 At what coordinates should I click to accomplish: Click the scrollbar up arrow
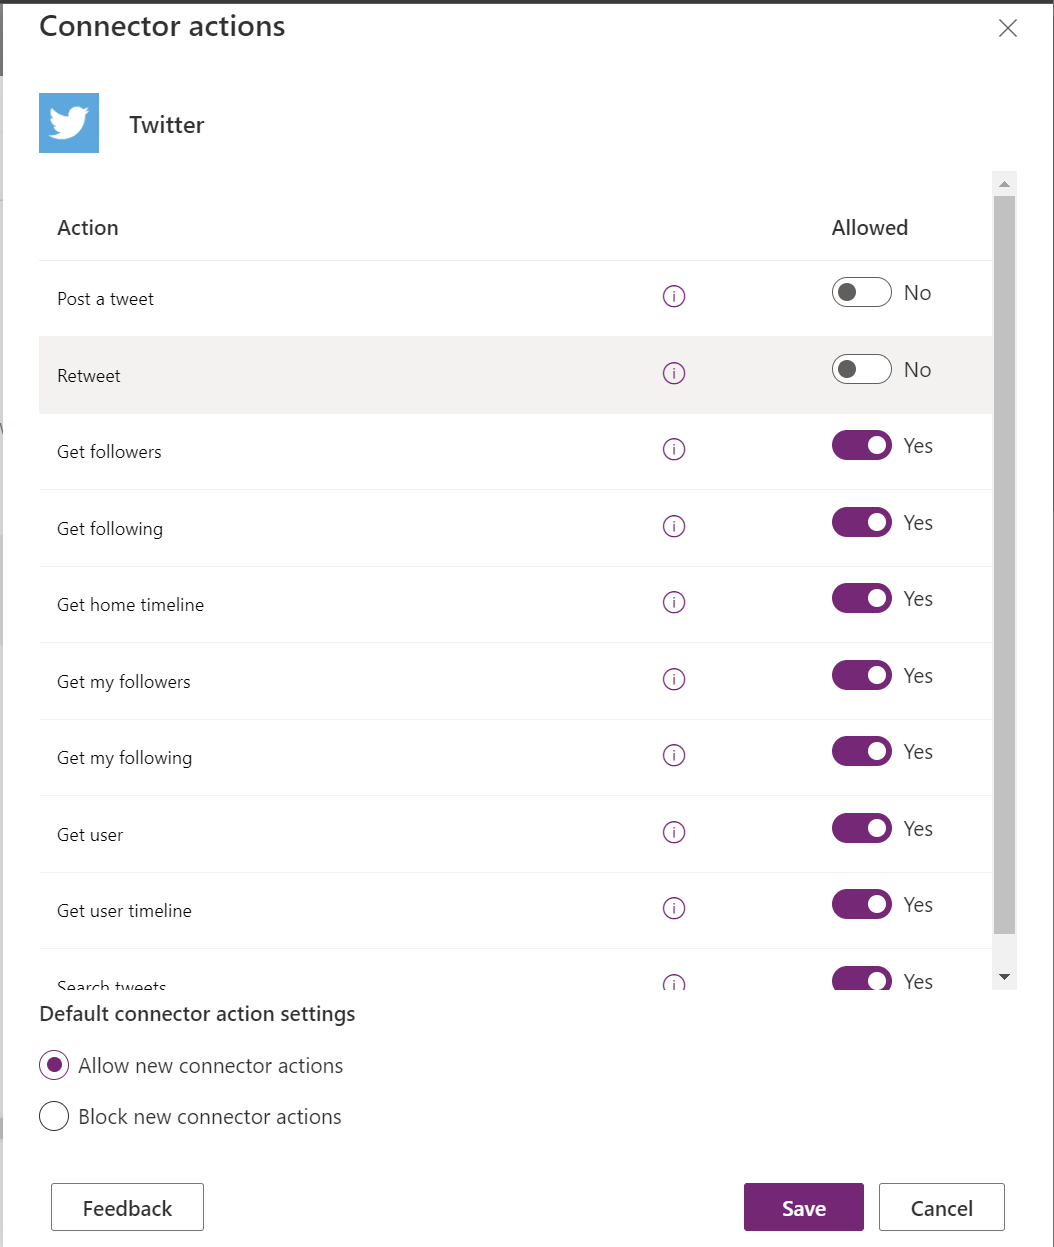(x=1004, y=181)
